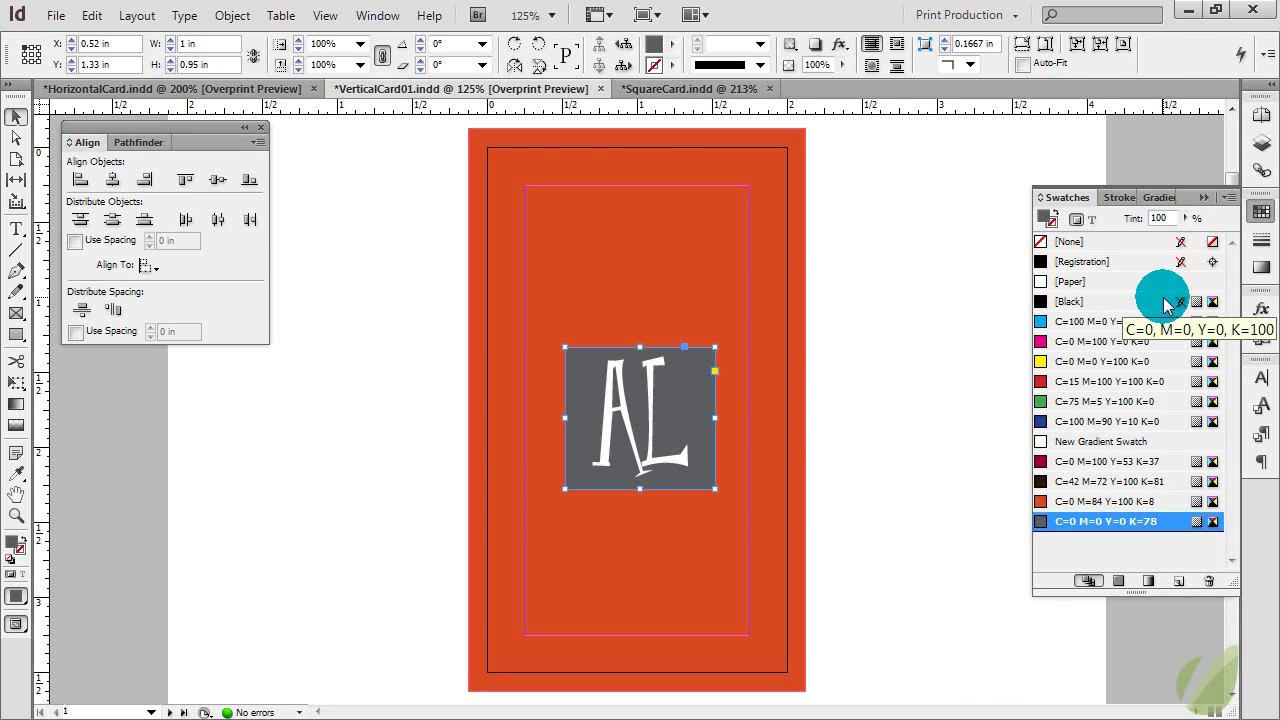Delete swatch using trash icon
Image resolution: width=1280 pixels, height=720 pixels.
point(1209,581)
